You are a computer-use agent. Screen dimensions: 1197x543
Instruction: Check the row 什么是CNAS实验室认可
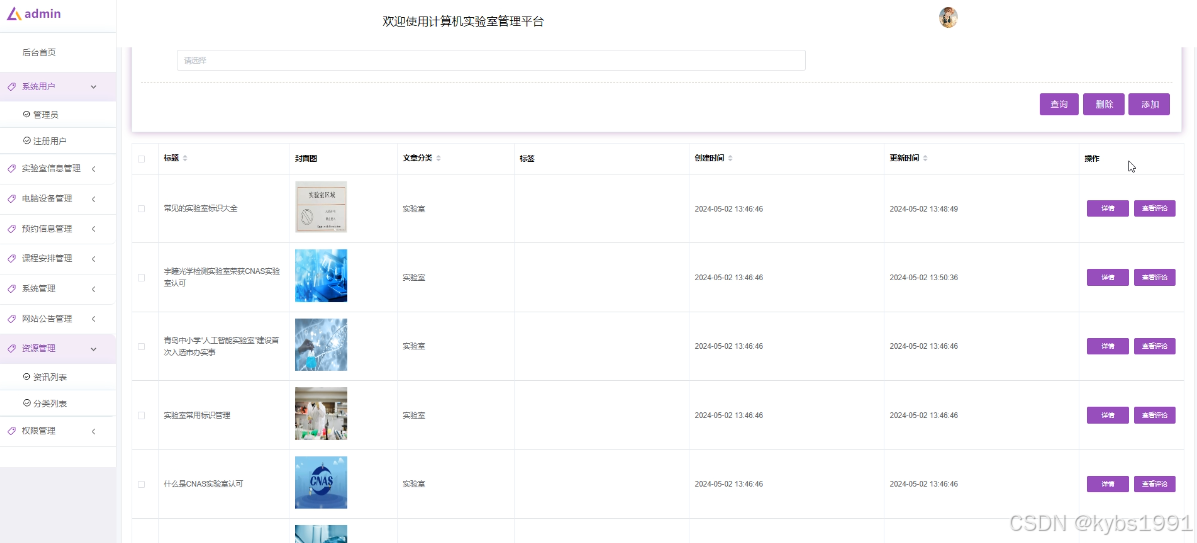point(141,484)
